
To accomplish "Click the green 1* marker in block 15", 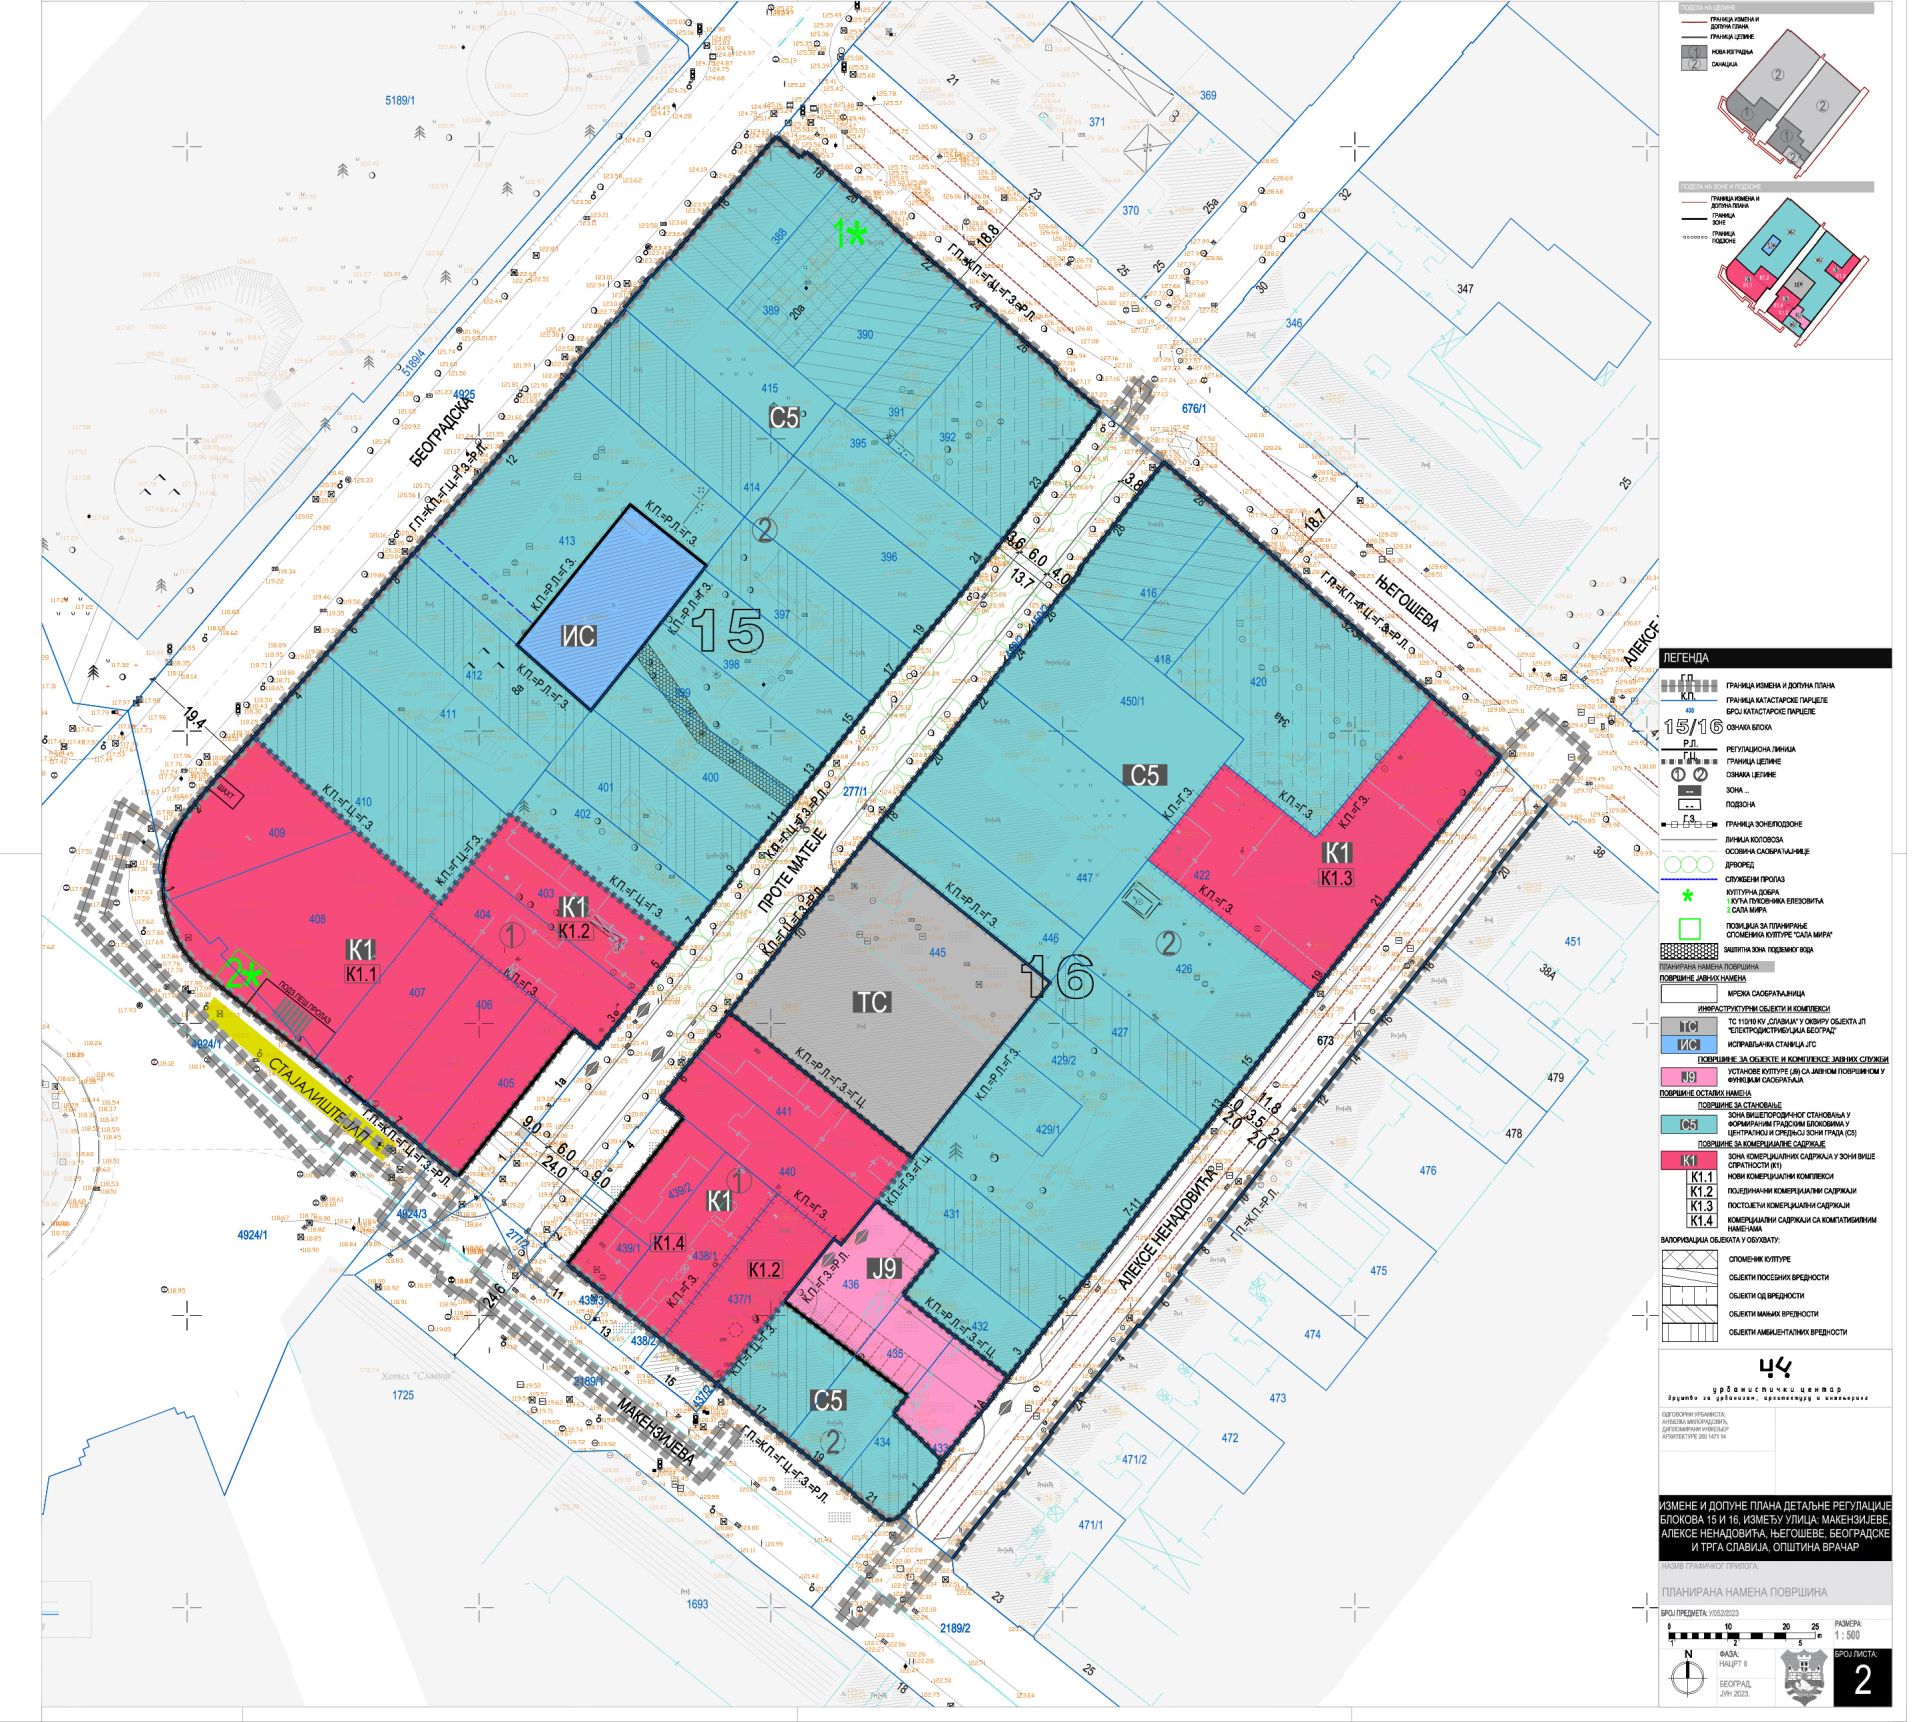I will (x=850, y=235).
